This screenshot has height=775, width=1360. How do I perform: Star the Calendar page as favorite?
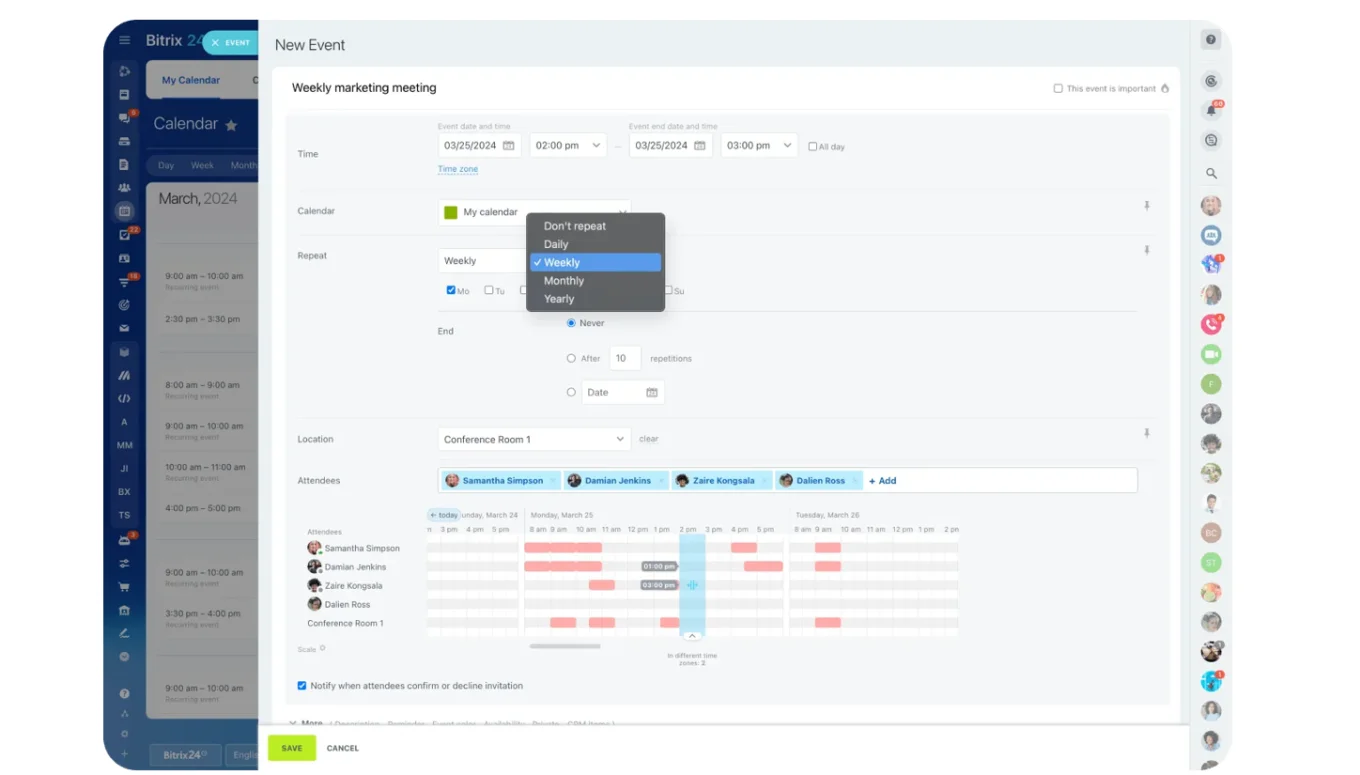coord(231,126)
